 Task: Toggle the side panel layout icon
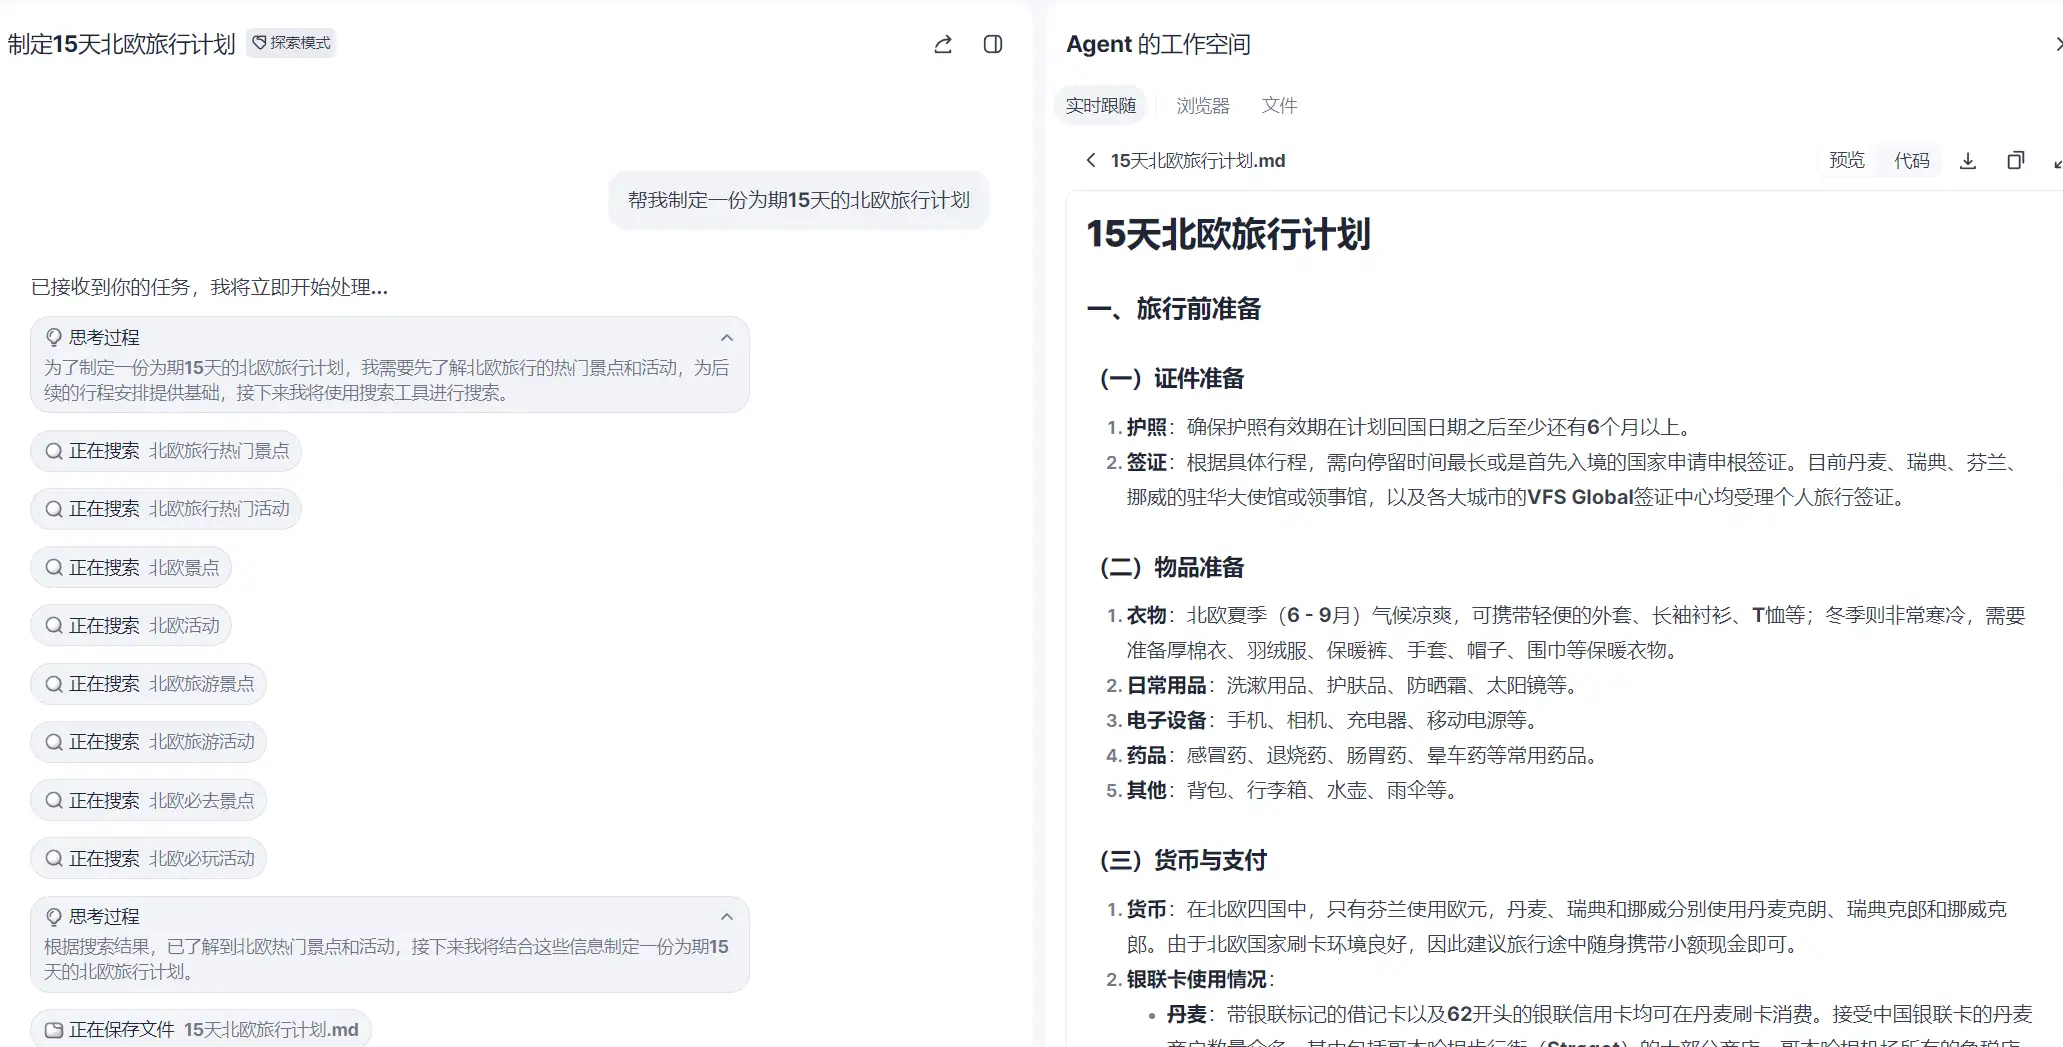click(992, 44)
